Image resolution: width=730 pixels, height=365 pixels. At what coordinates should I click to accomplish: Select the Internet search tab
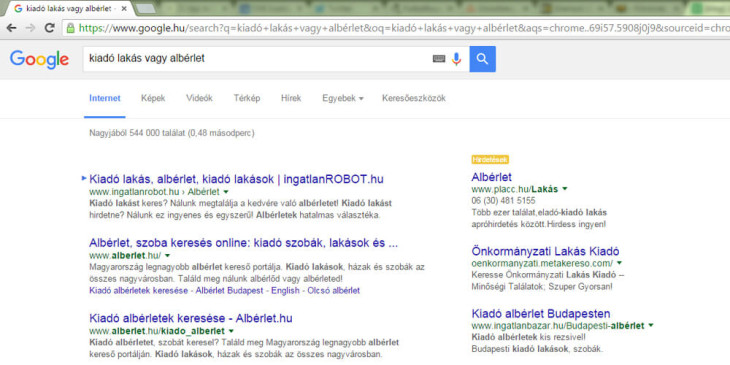105,98
